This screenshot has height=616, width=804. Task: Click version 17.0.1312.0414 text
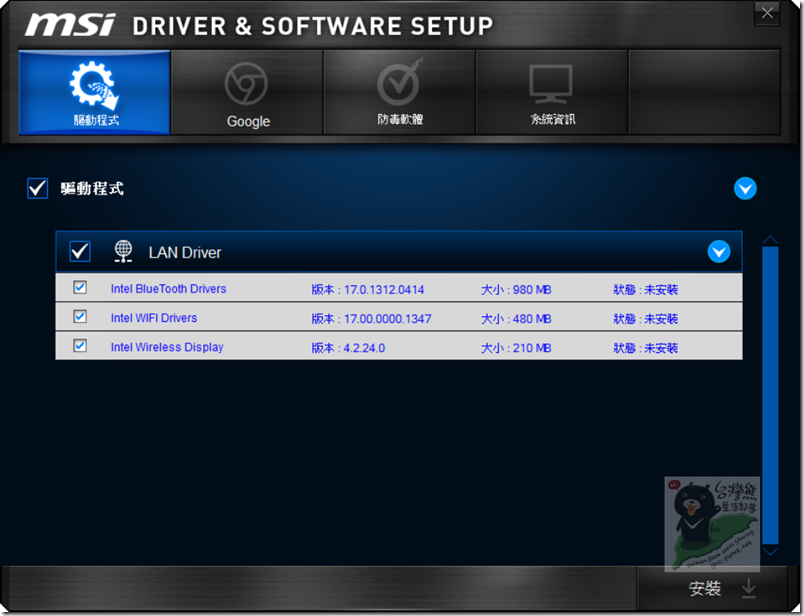point(384,290)
